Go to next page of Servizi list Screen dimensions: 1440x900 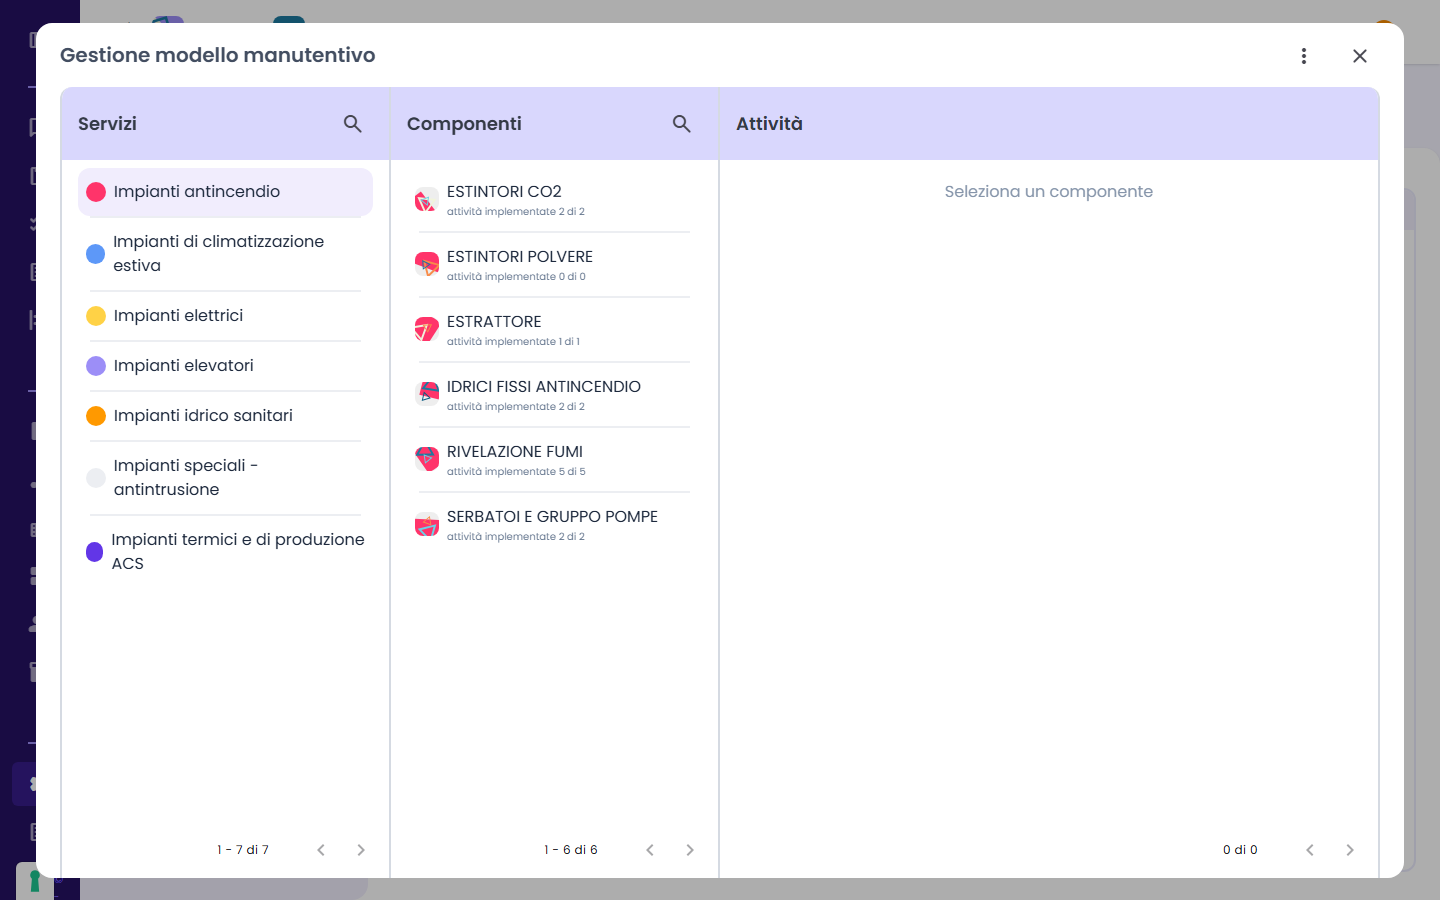[x=361, y=850]
